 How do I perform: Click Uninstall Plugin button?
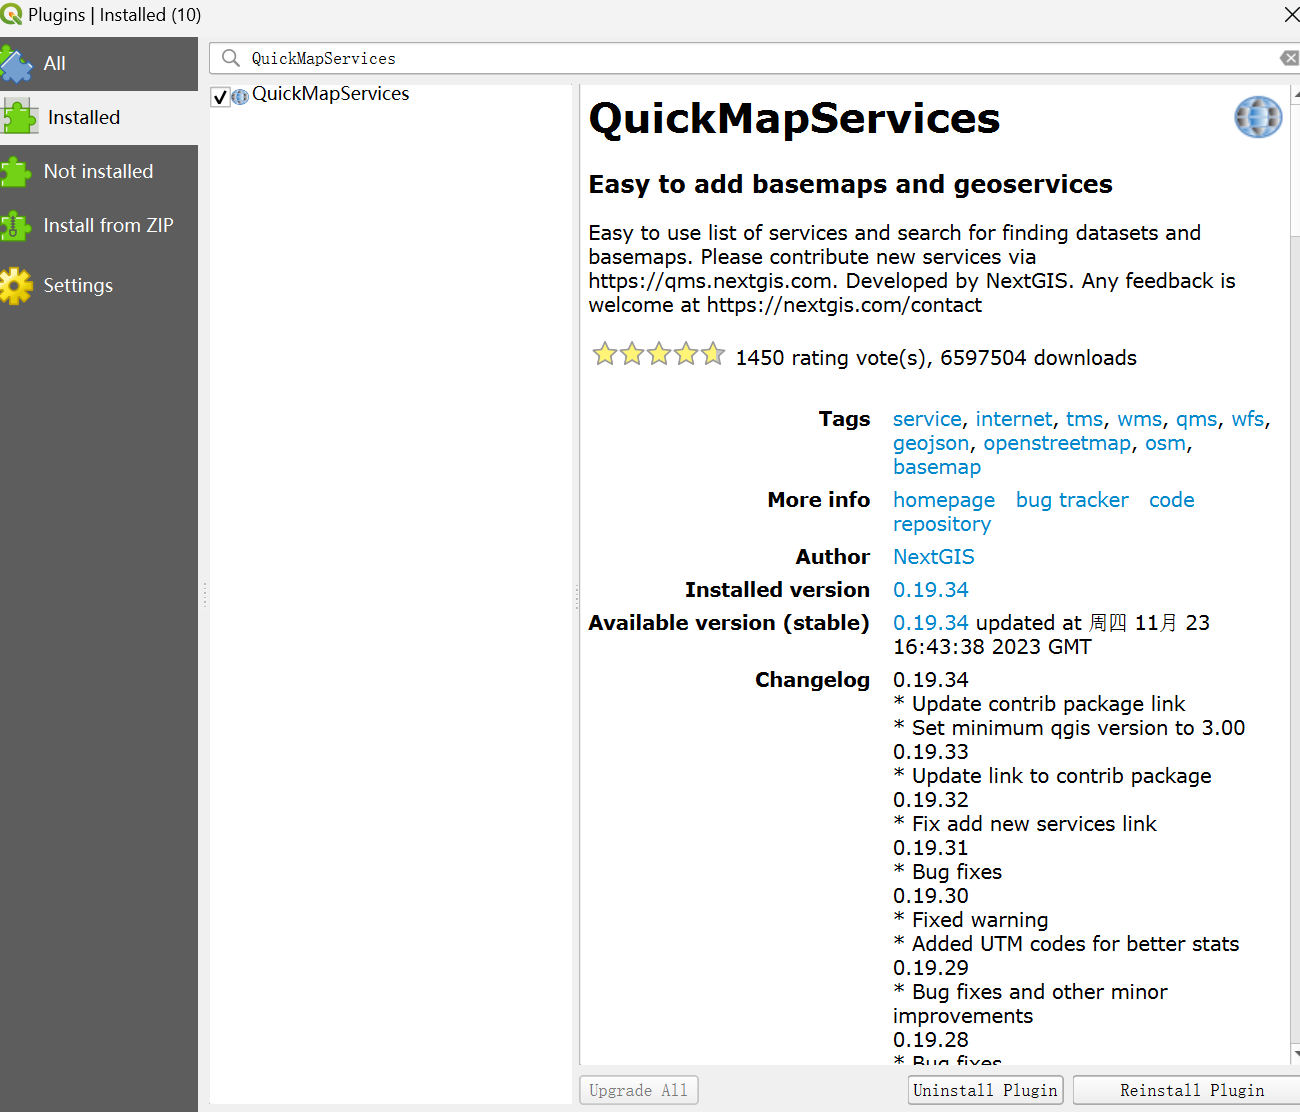(986, 1090)
